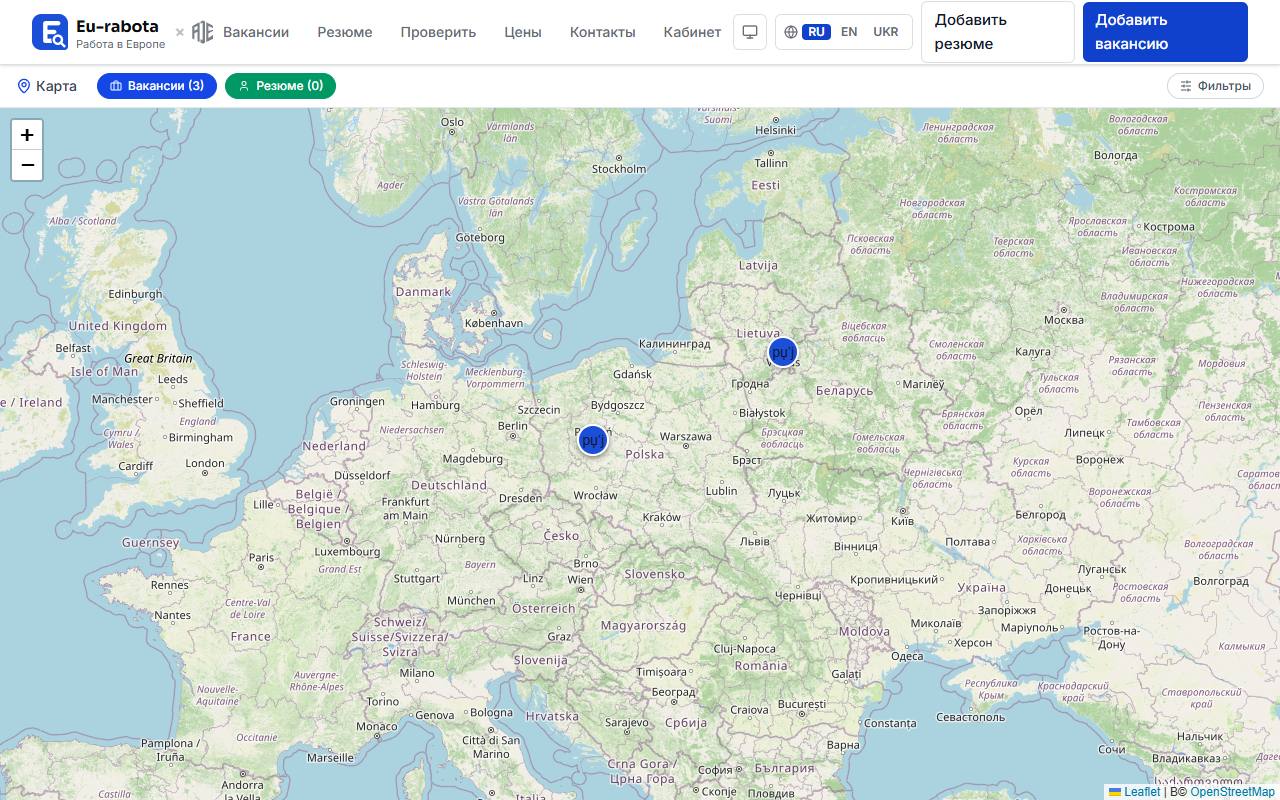Image resolution: width=1280 pixels, height=800 pixels.
Task: Open the OpenStreetMap attribution link
Action: (x=1232, y=792)
